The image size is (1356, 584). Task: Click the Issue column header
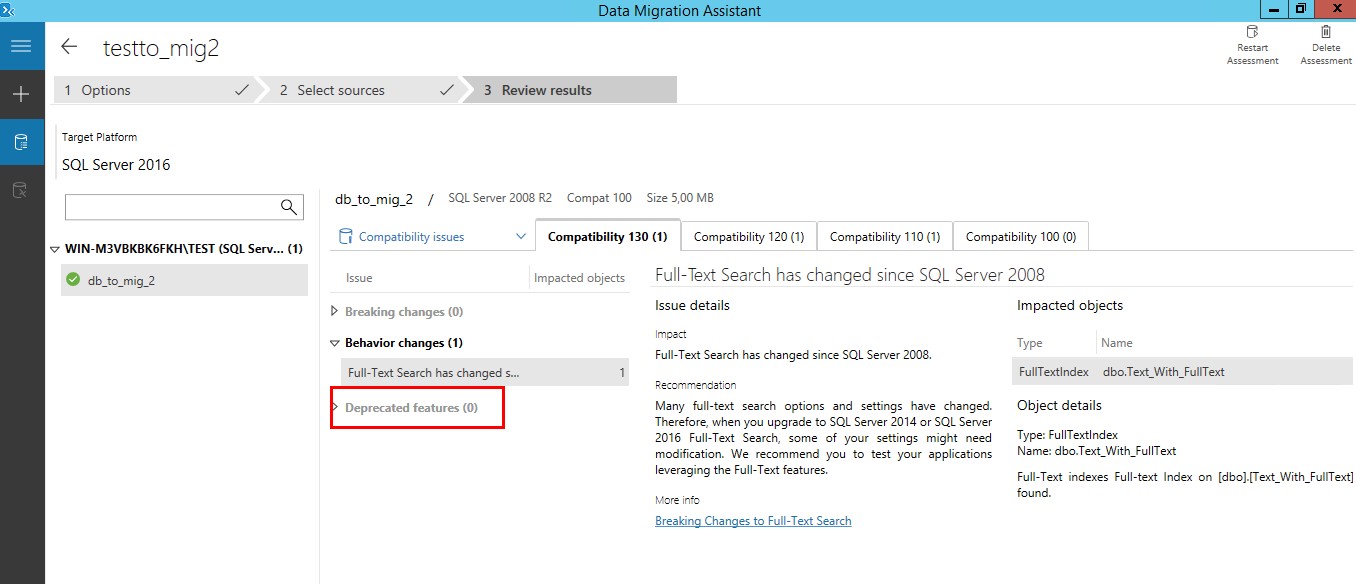[359, 278]
